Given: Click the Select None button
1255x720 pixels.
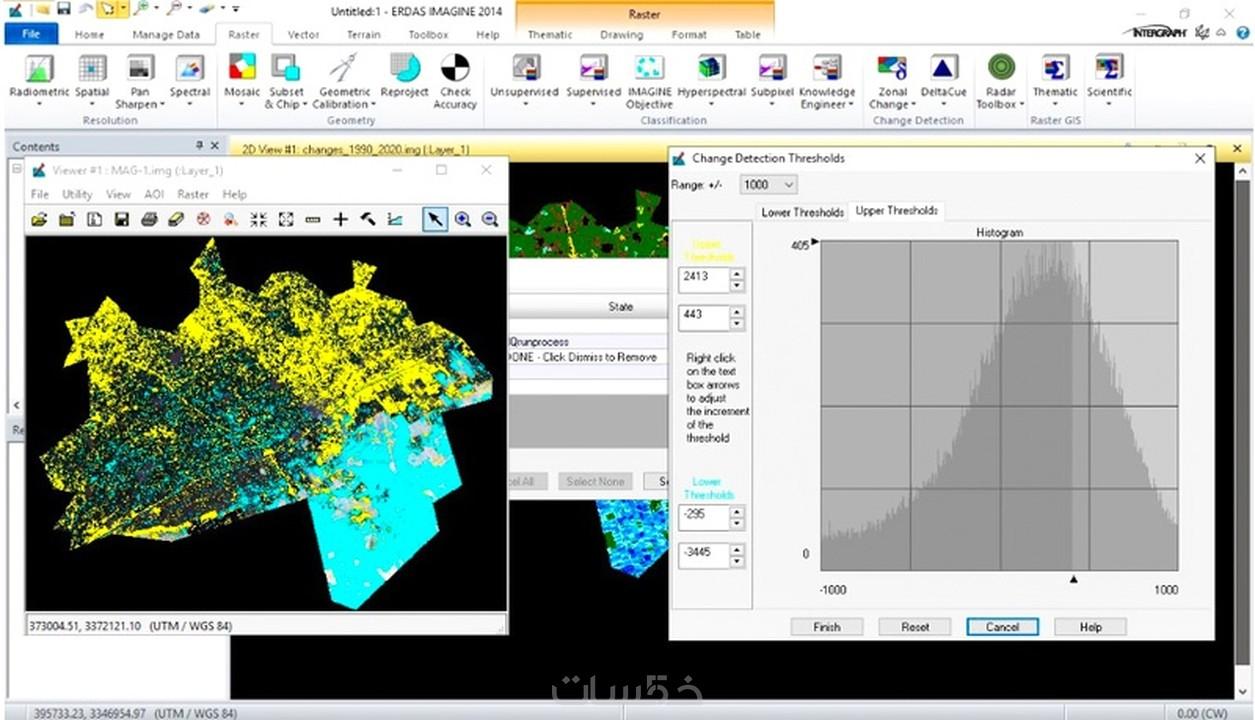Looking at the screenshot, I should tap(595, 481).
